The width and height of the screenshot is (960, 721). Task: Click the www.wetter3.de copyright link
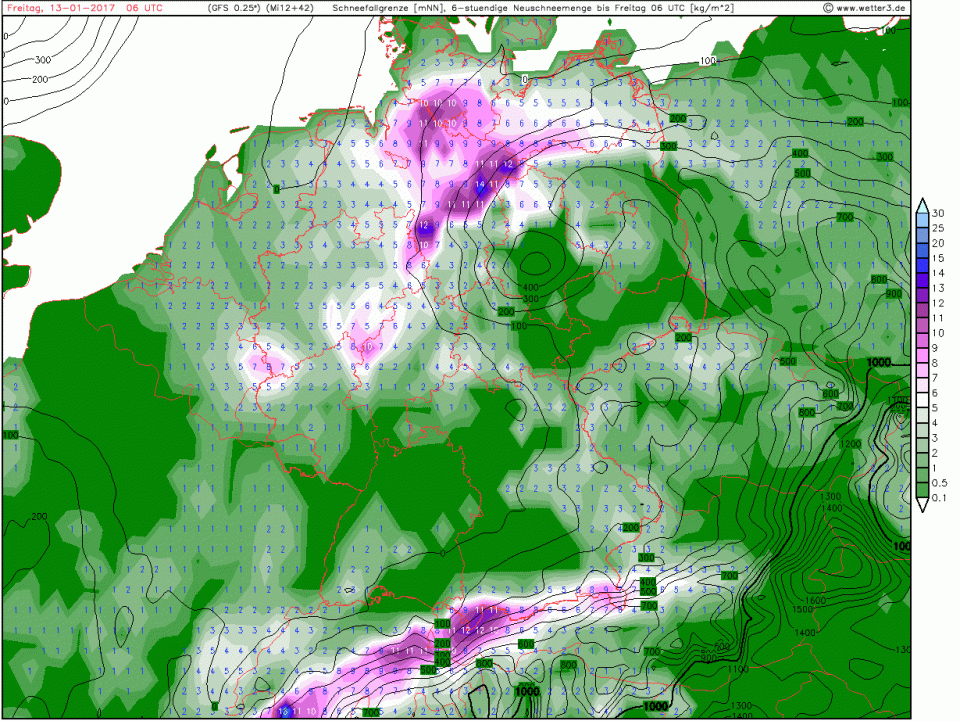pyautogui.click(x=865, y=8)
